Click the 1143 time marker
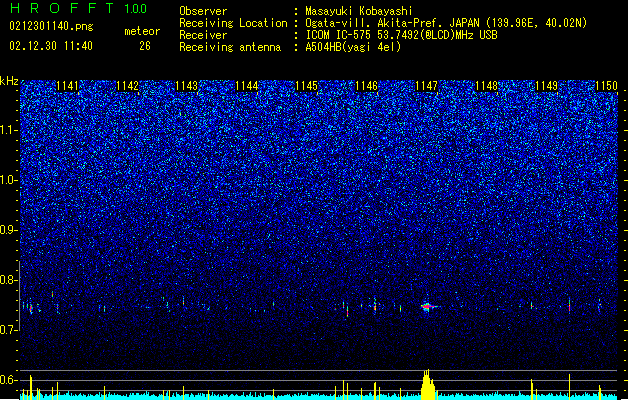The image size is (629, 400). [x=187, y=86]
